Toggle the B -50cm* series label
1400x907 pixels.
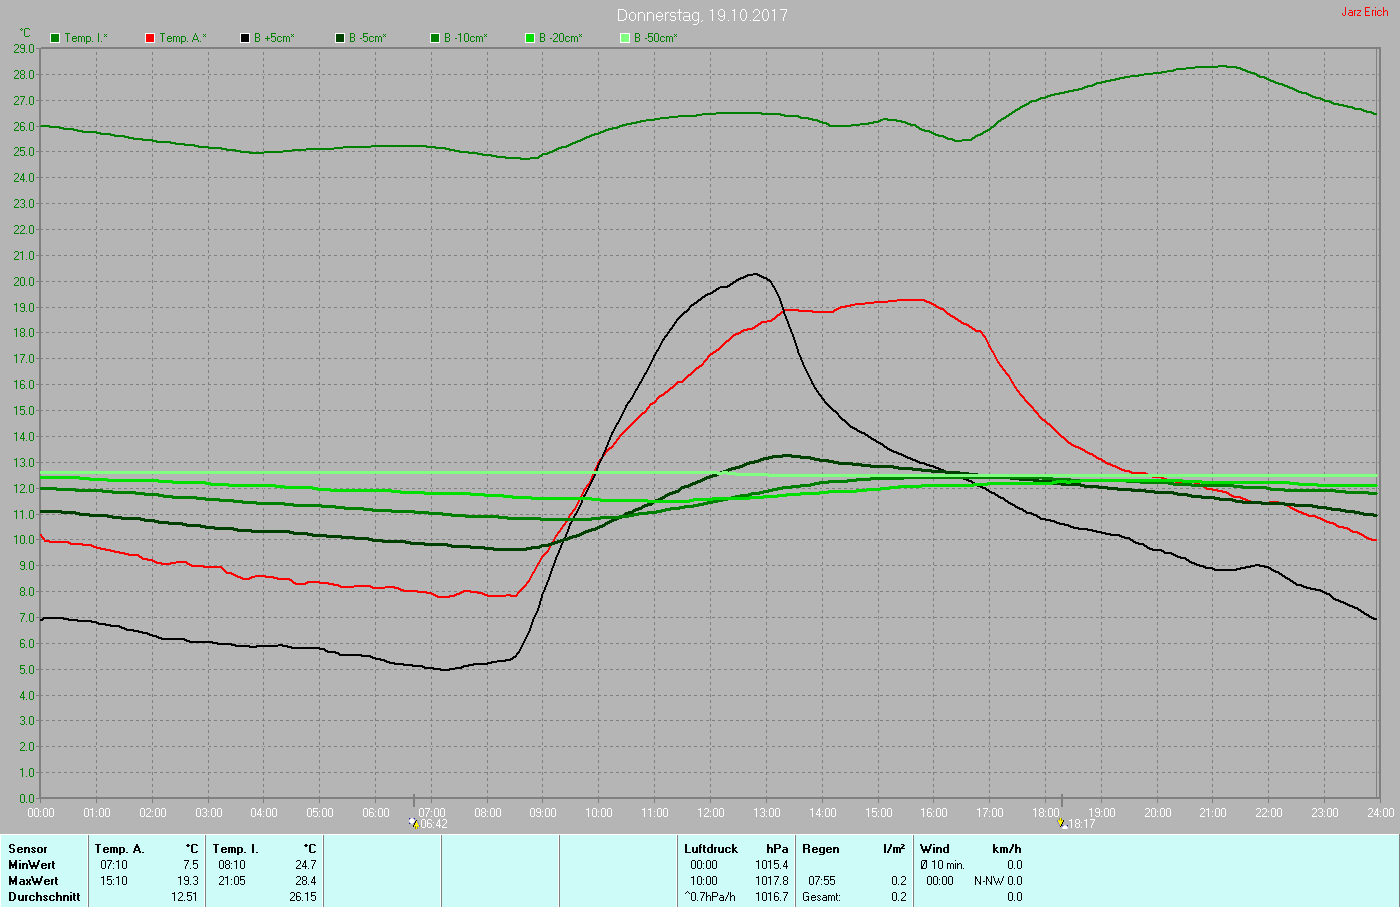pos(656,38)
